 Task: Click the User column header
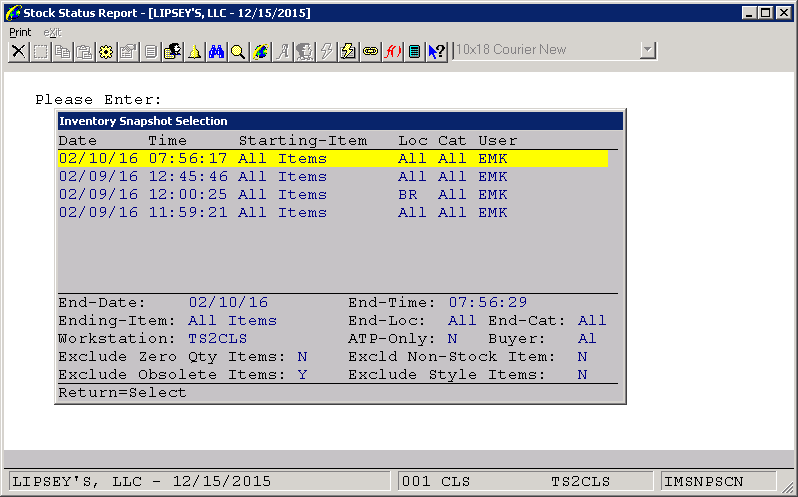pyautogui.click(x=498, y=141)
